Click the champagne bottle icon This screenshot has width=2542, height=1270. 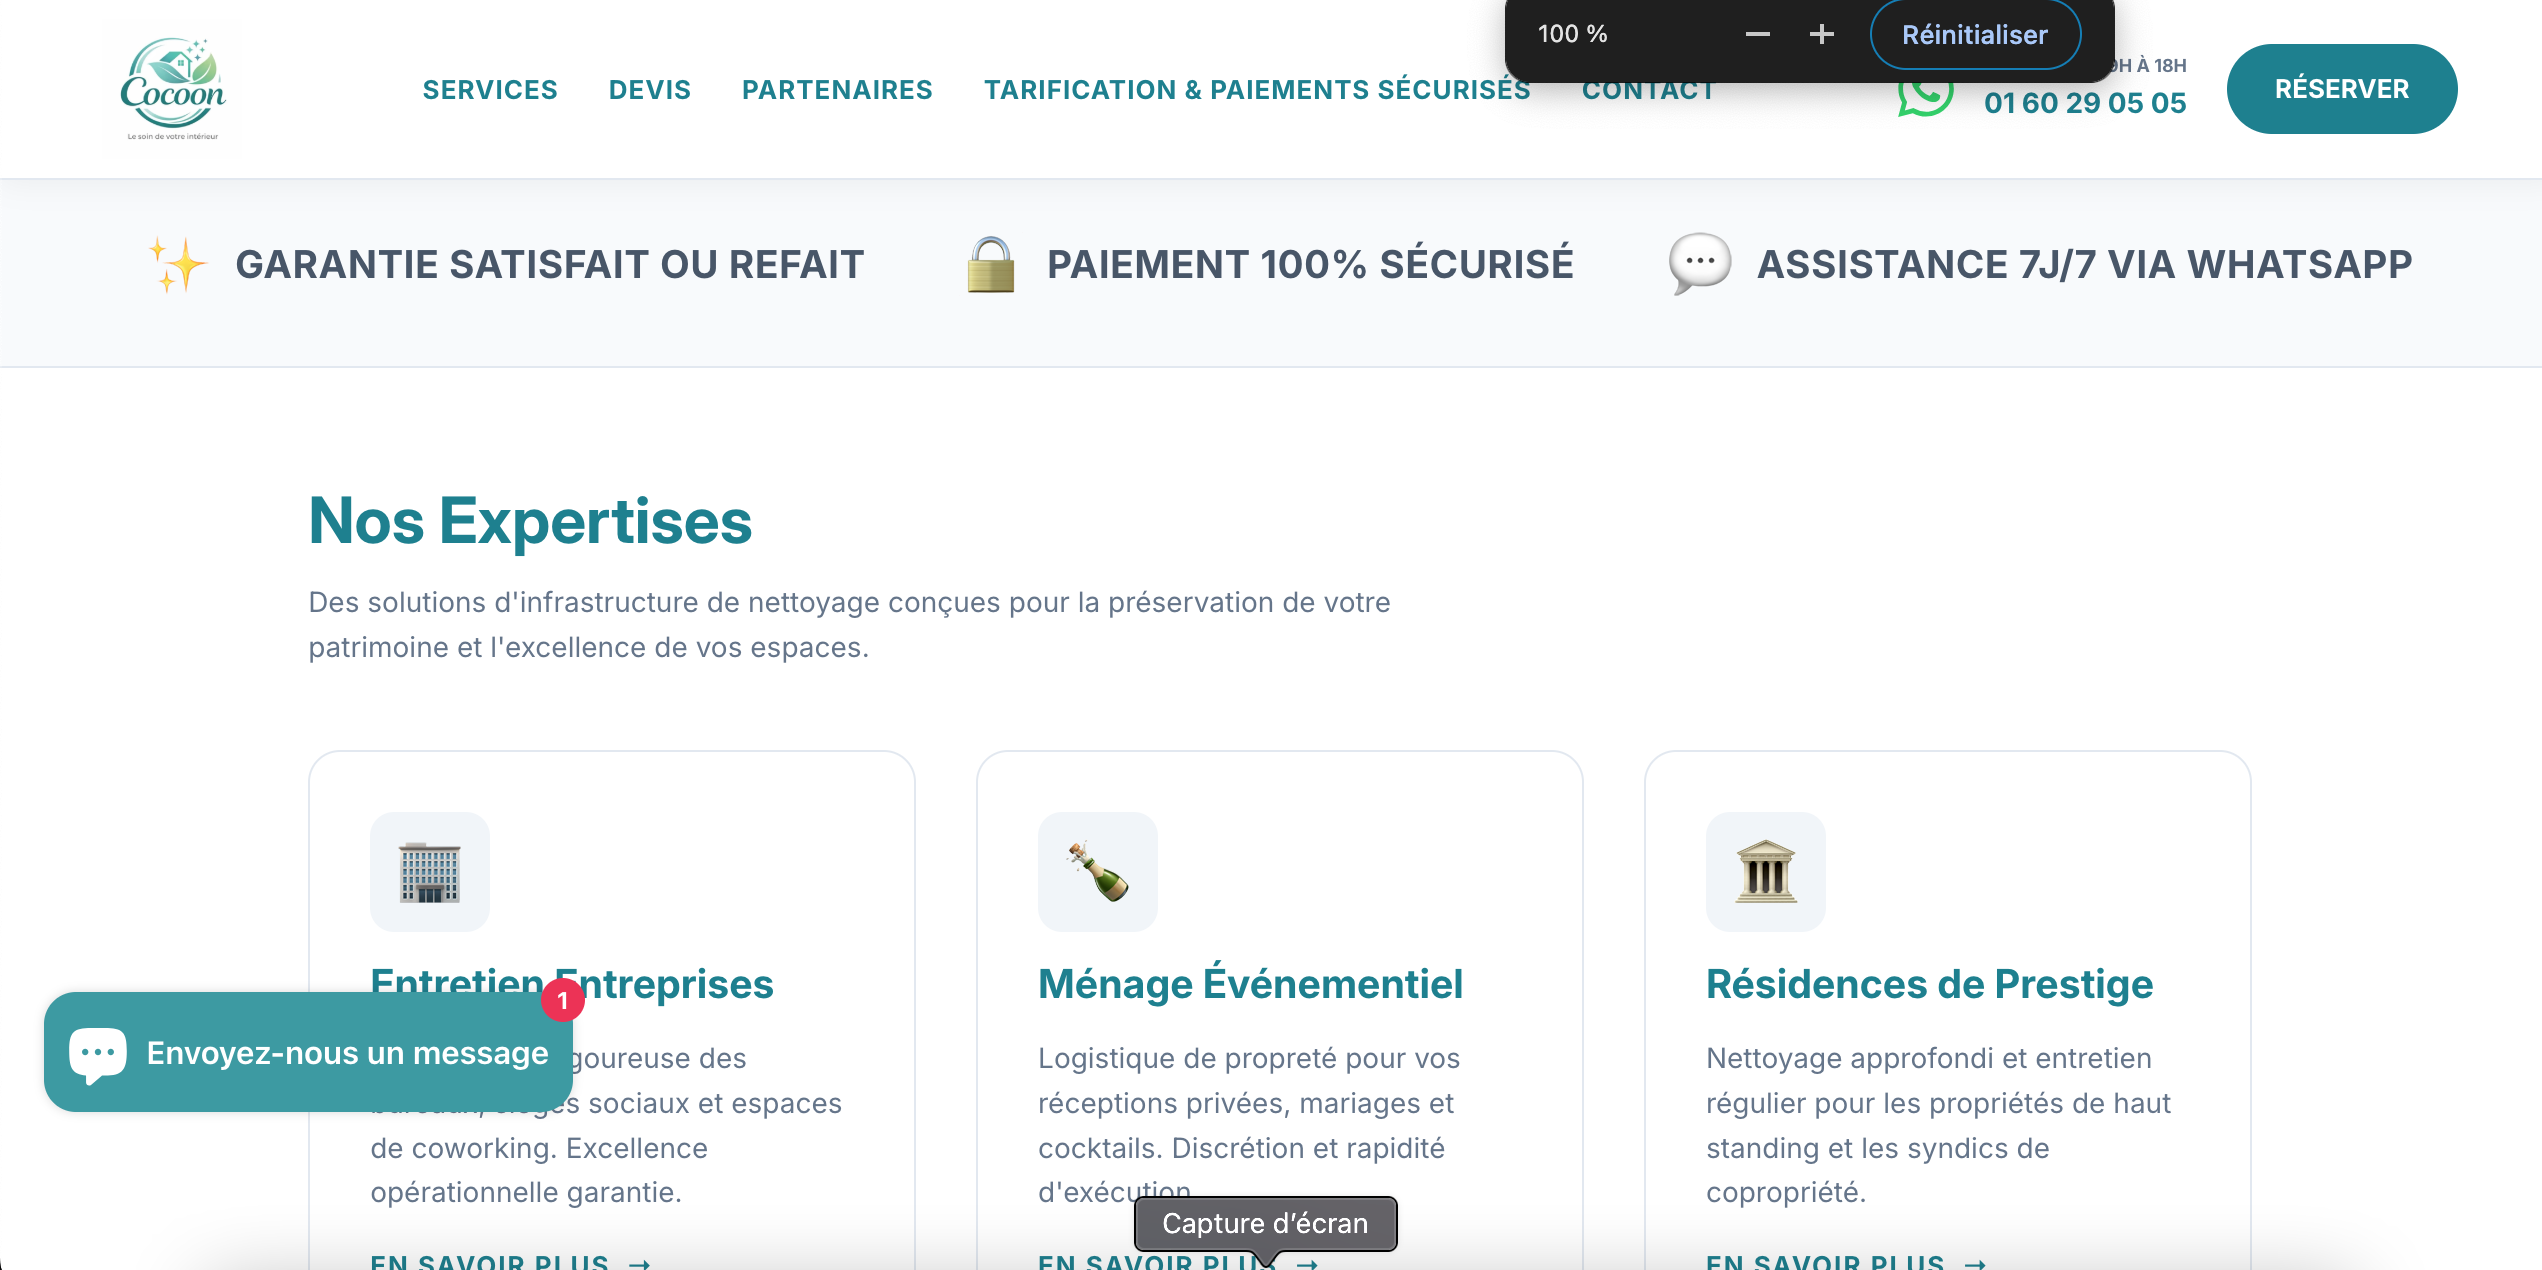coord(1098,872)
